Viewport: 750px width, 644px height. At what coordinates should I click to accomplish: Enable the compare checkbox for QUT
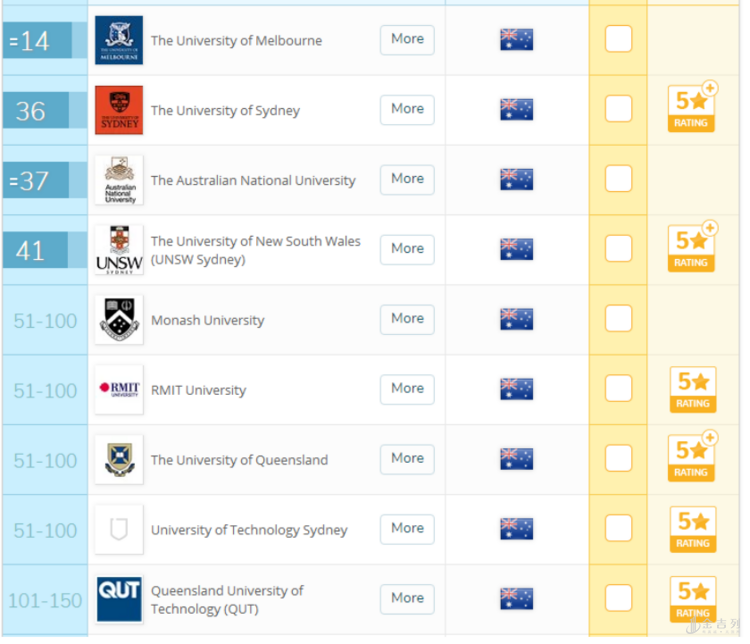tap(619, 598)
